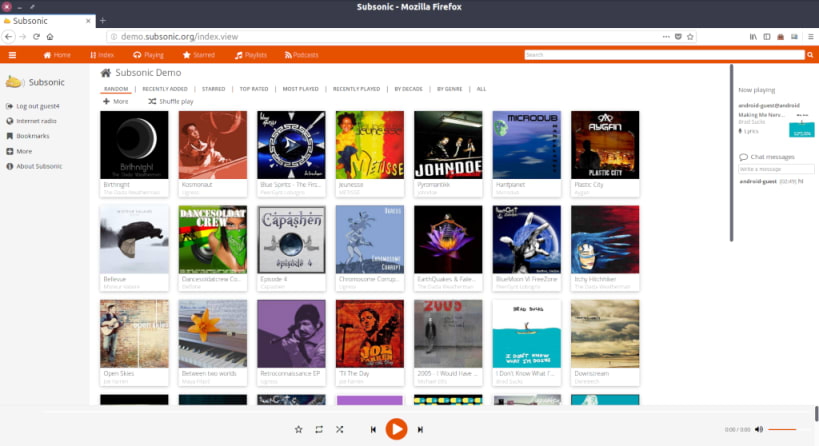Open the Joe Farren 'Til The Day cover
The width and height of the screenshot is (819, 446).
370,334
